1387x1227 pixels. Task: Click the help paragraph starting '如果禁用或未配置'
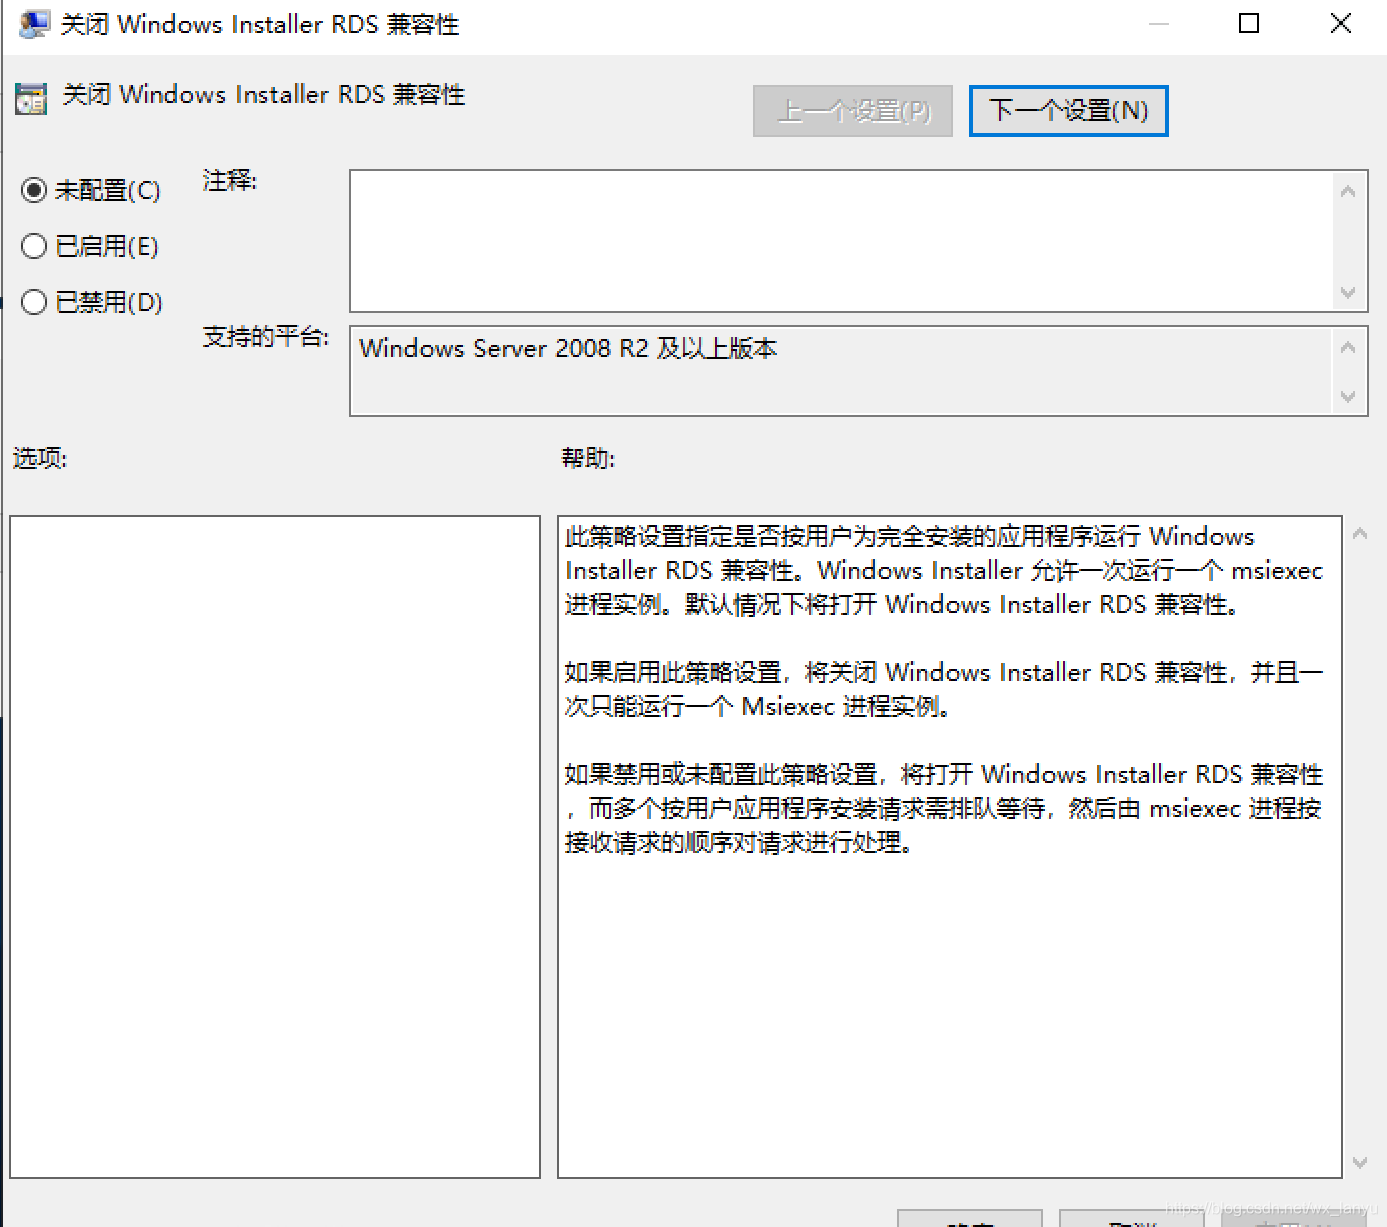(x=944, y=808)
